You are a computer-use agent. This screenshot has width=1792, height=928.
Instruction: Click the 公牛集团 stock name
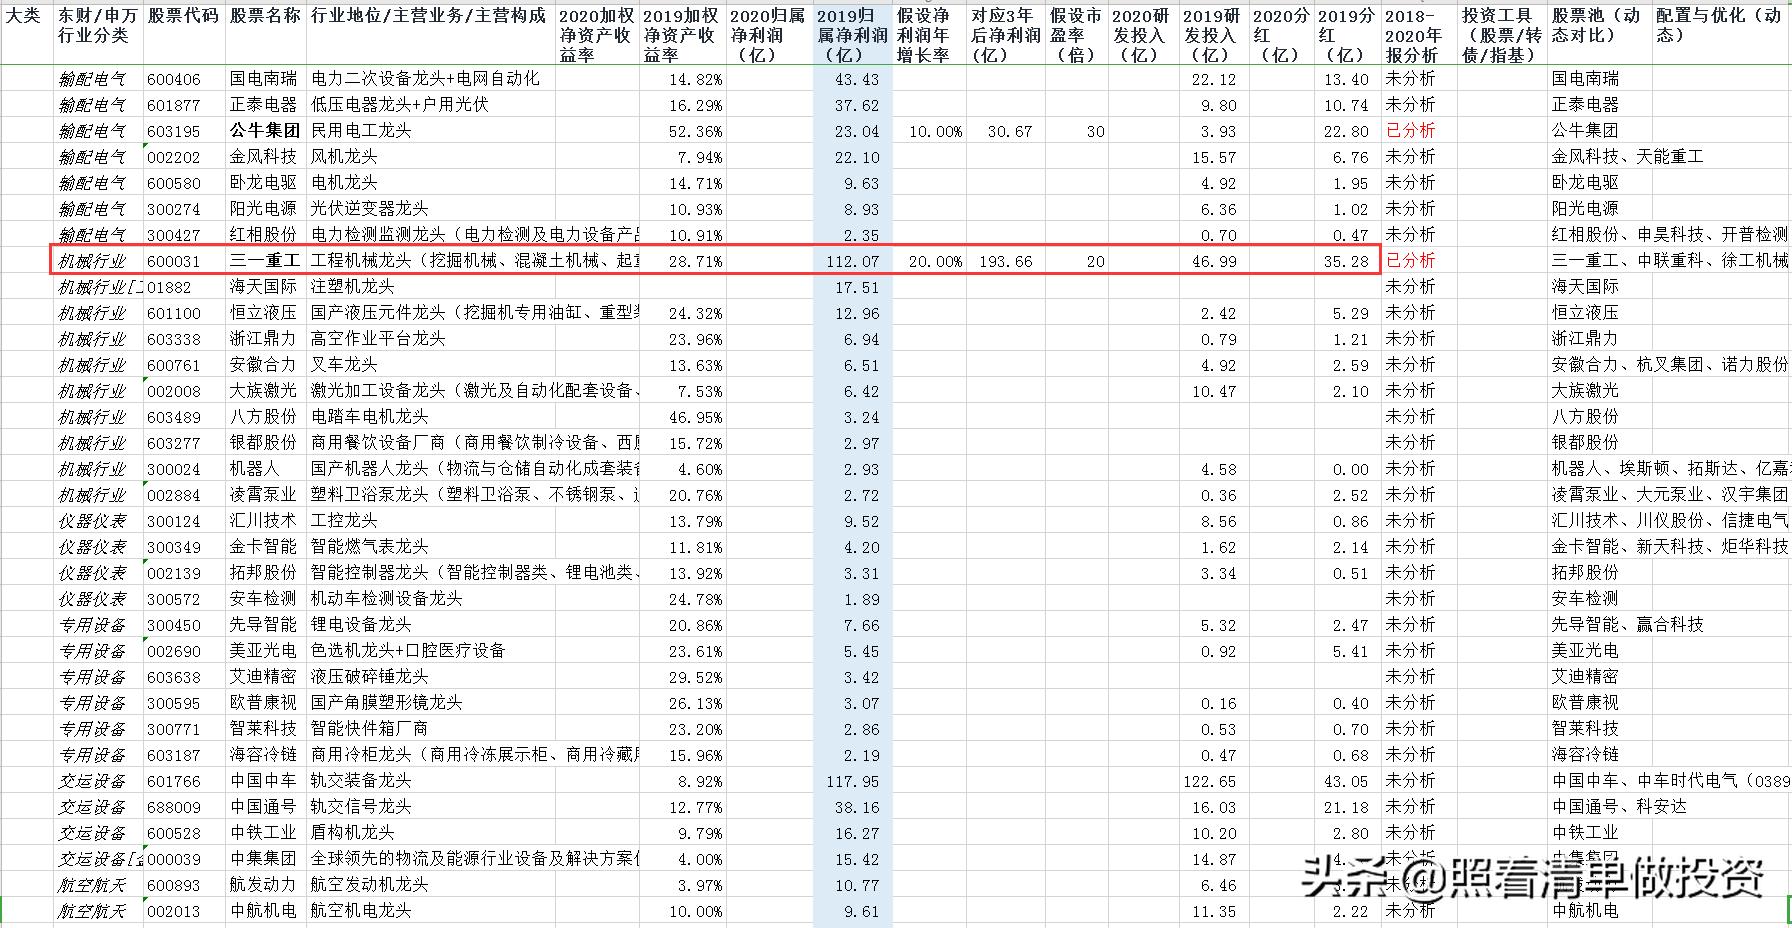pos(264,130)
